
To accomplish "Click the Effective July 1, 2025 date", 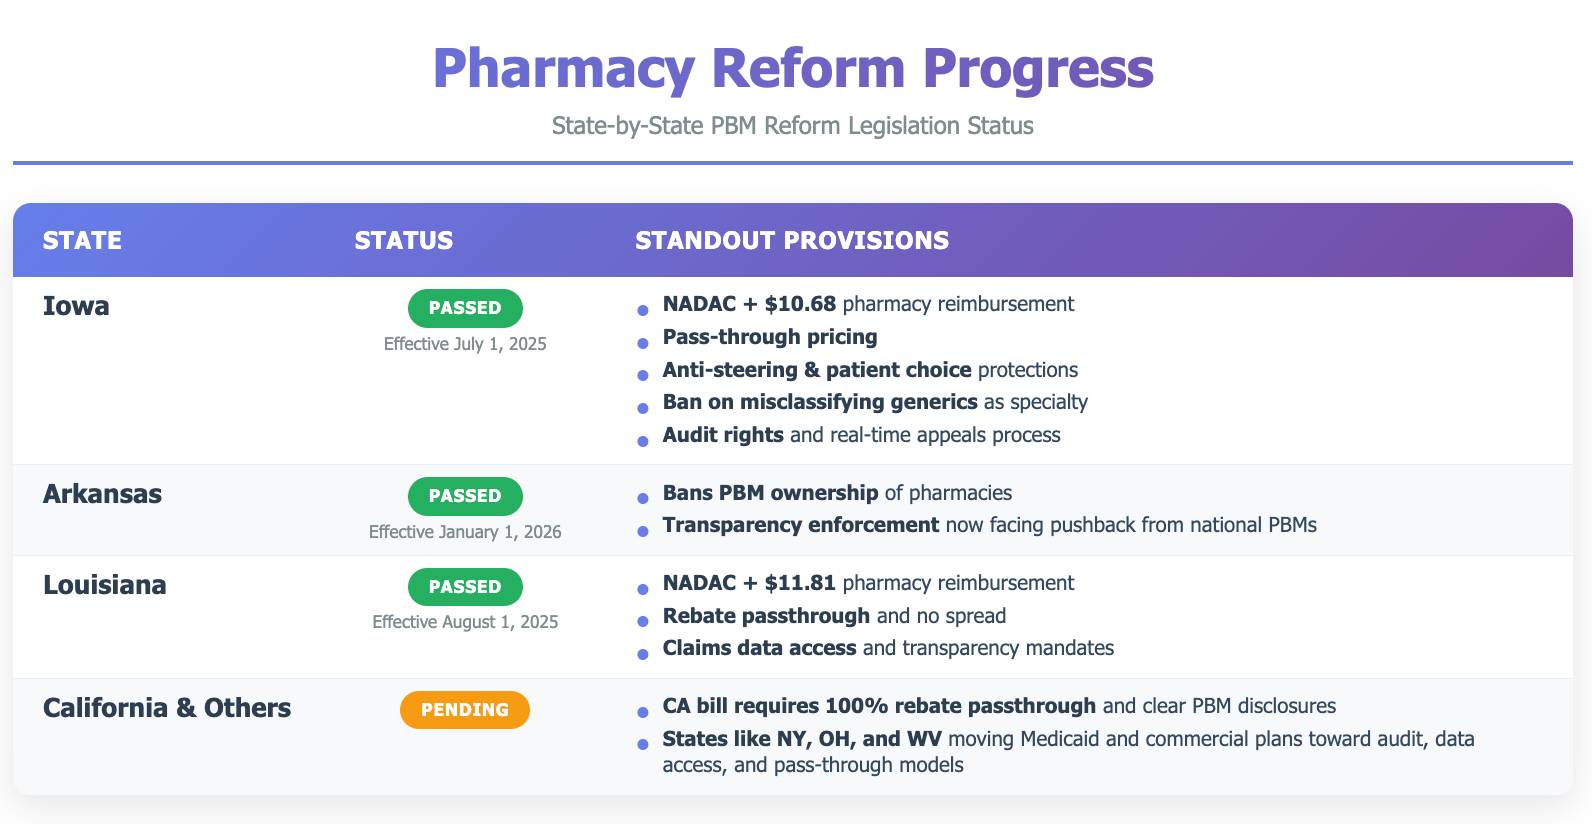I will click(x=465, y=344).
